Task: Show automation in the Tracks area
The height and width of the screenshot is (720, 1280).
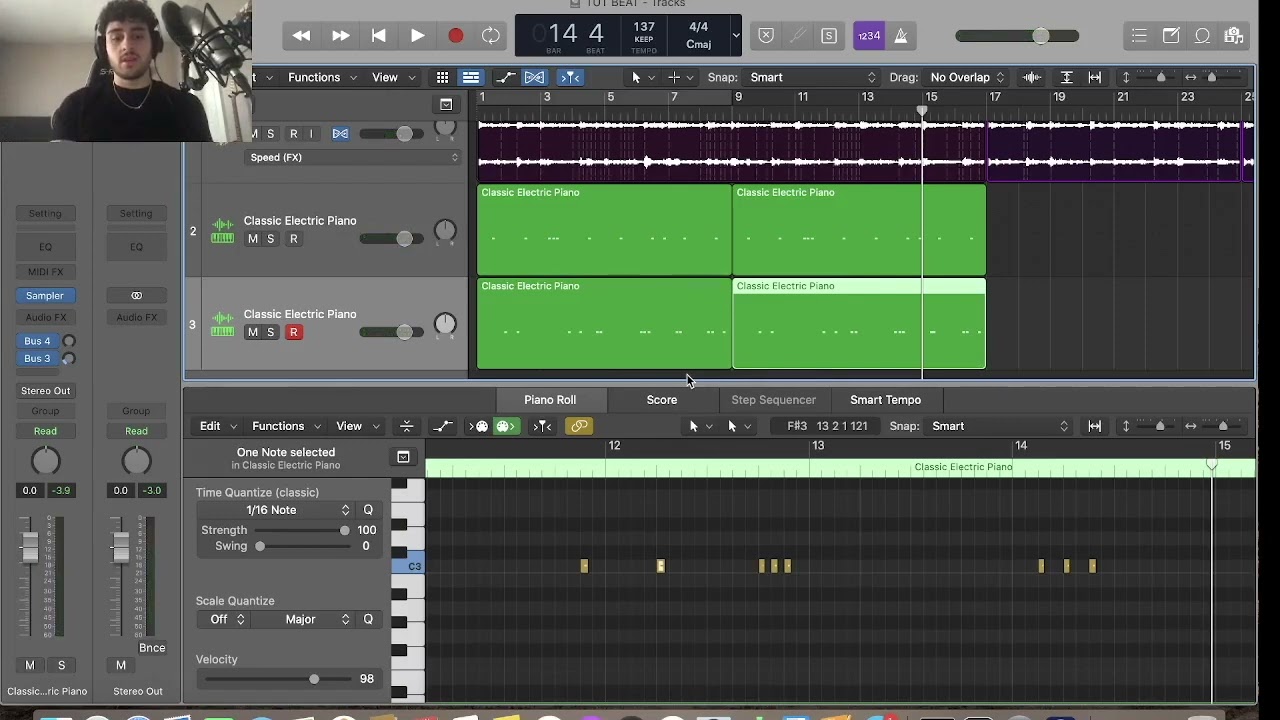Action: 506,77
